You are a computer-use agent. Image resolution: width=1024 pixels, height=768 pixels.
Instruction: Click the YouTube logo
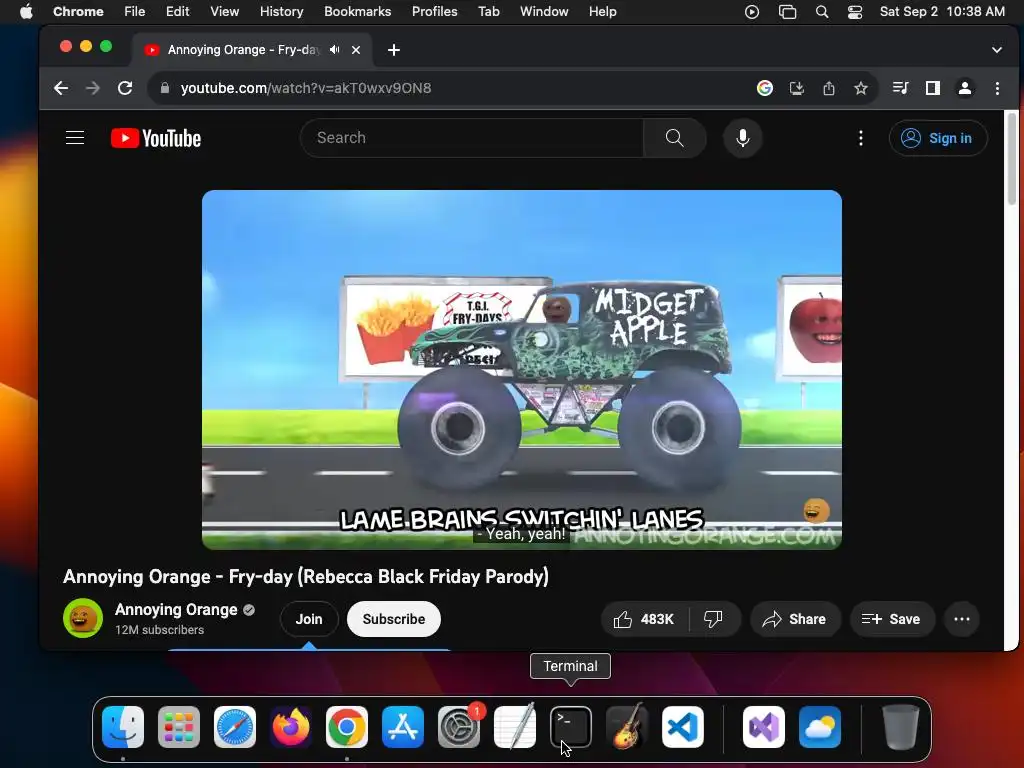click(156, 138)
